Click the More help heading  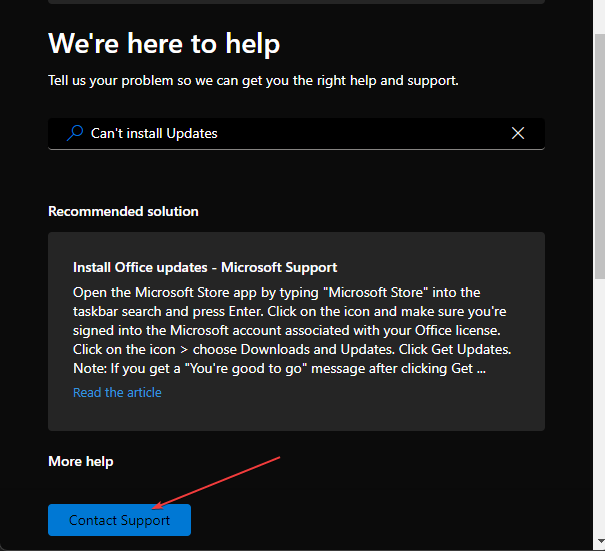coord(81,461)
